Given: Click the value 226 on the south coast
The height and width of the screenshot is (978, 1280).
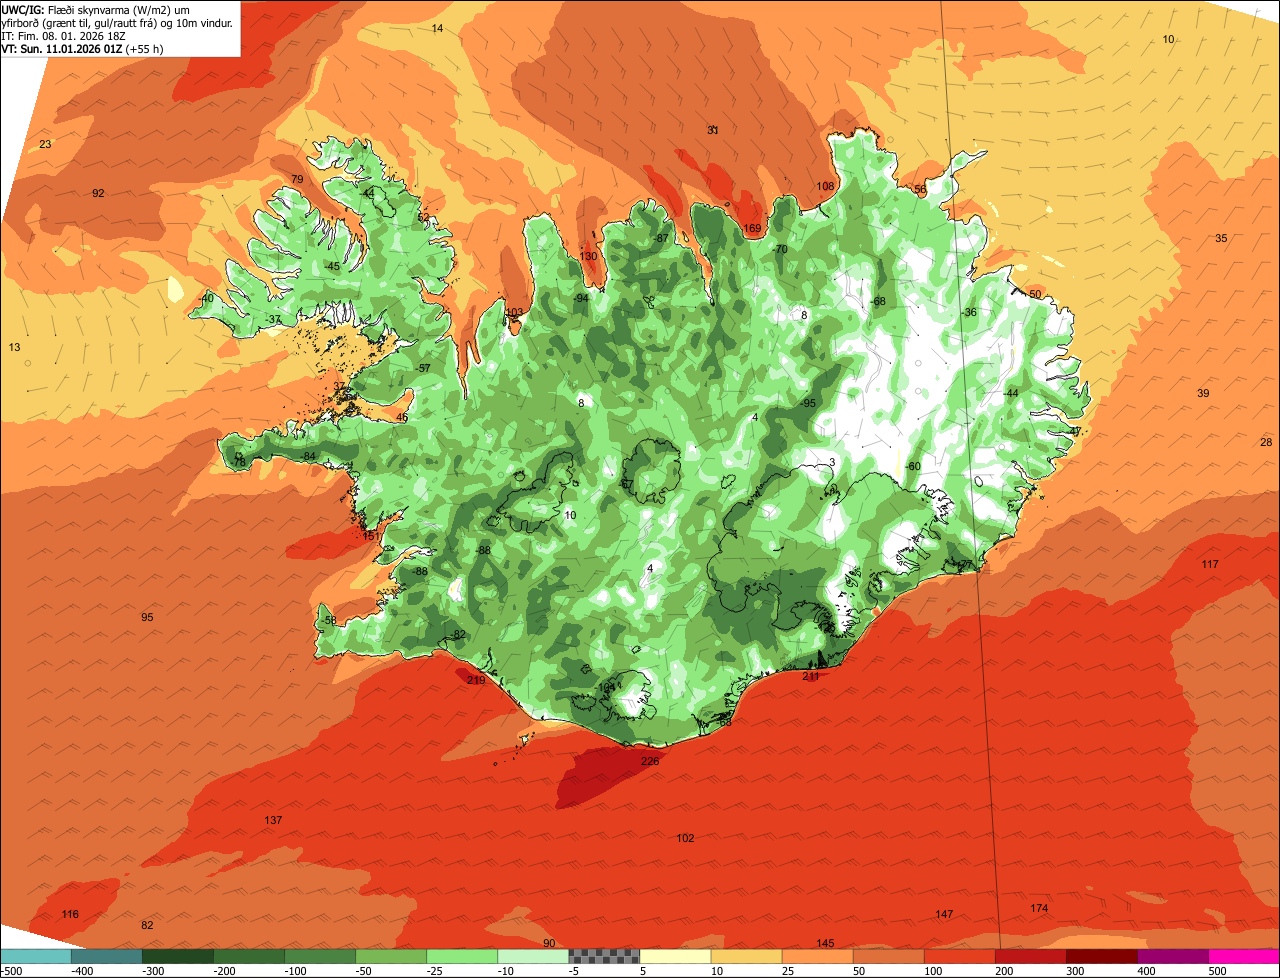Looking at the screenshot, I should click(650, 761).
